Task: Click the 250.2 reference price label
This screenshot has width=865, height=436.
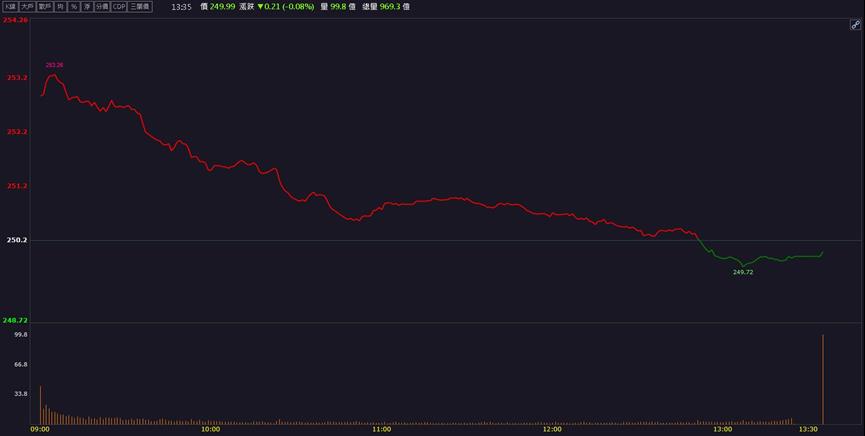Action: (x=17, y=240)
